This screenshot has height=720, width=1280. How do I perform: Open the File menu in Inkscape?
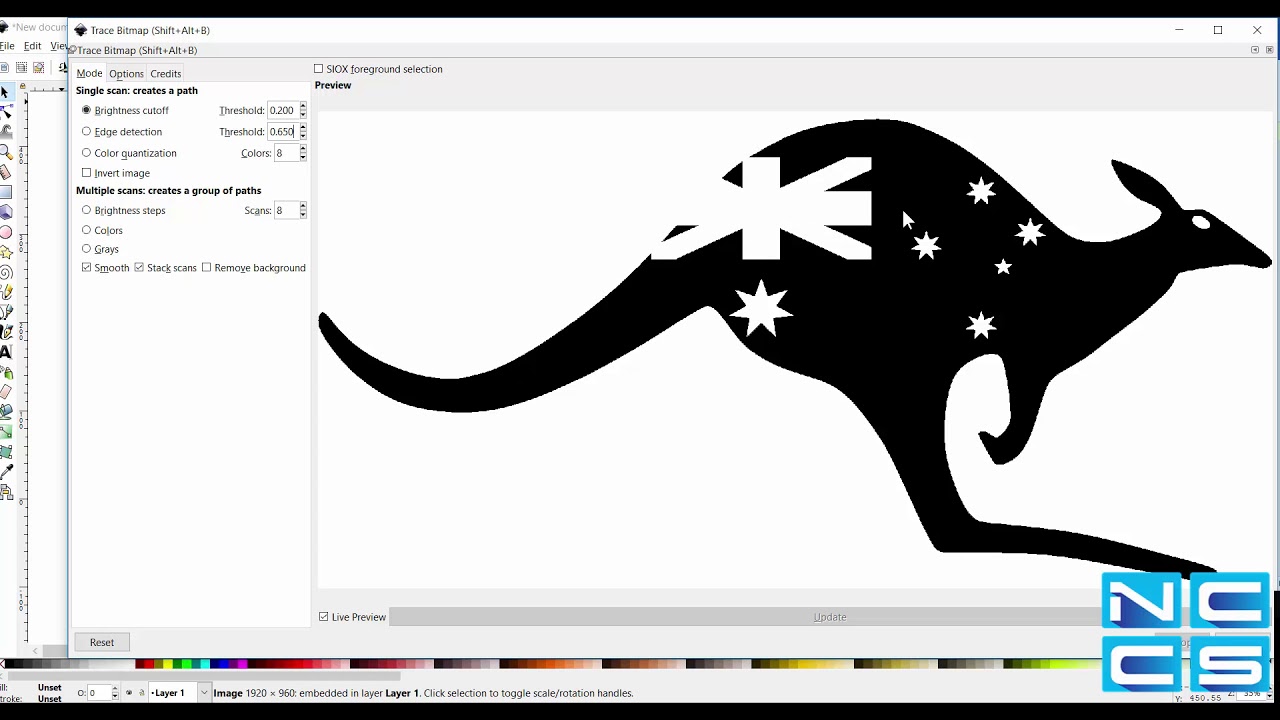click(x=6, y=46)
